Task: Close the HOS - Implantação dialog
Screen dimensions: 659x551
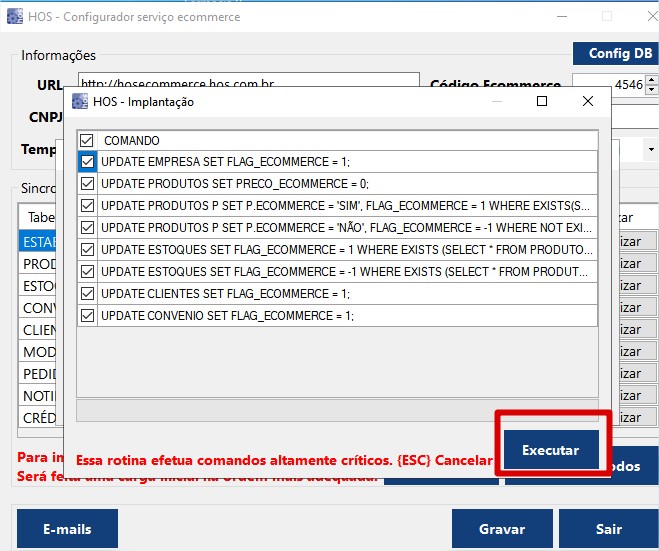Action: click(588, 101)
